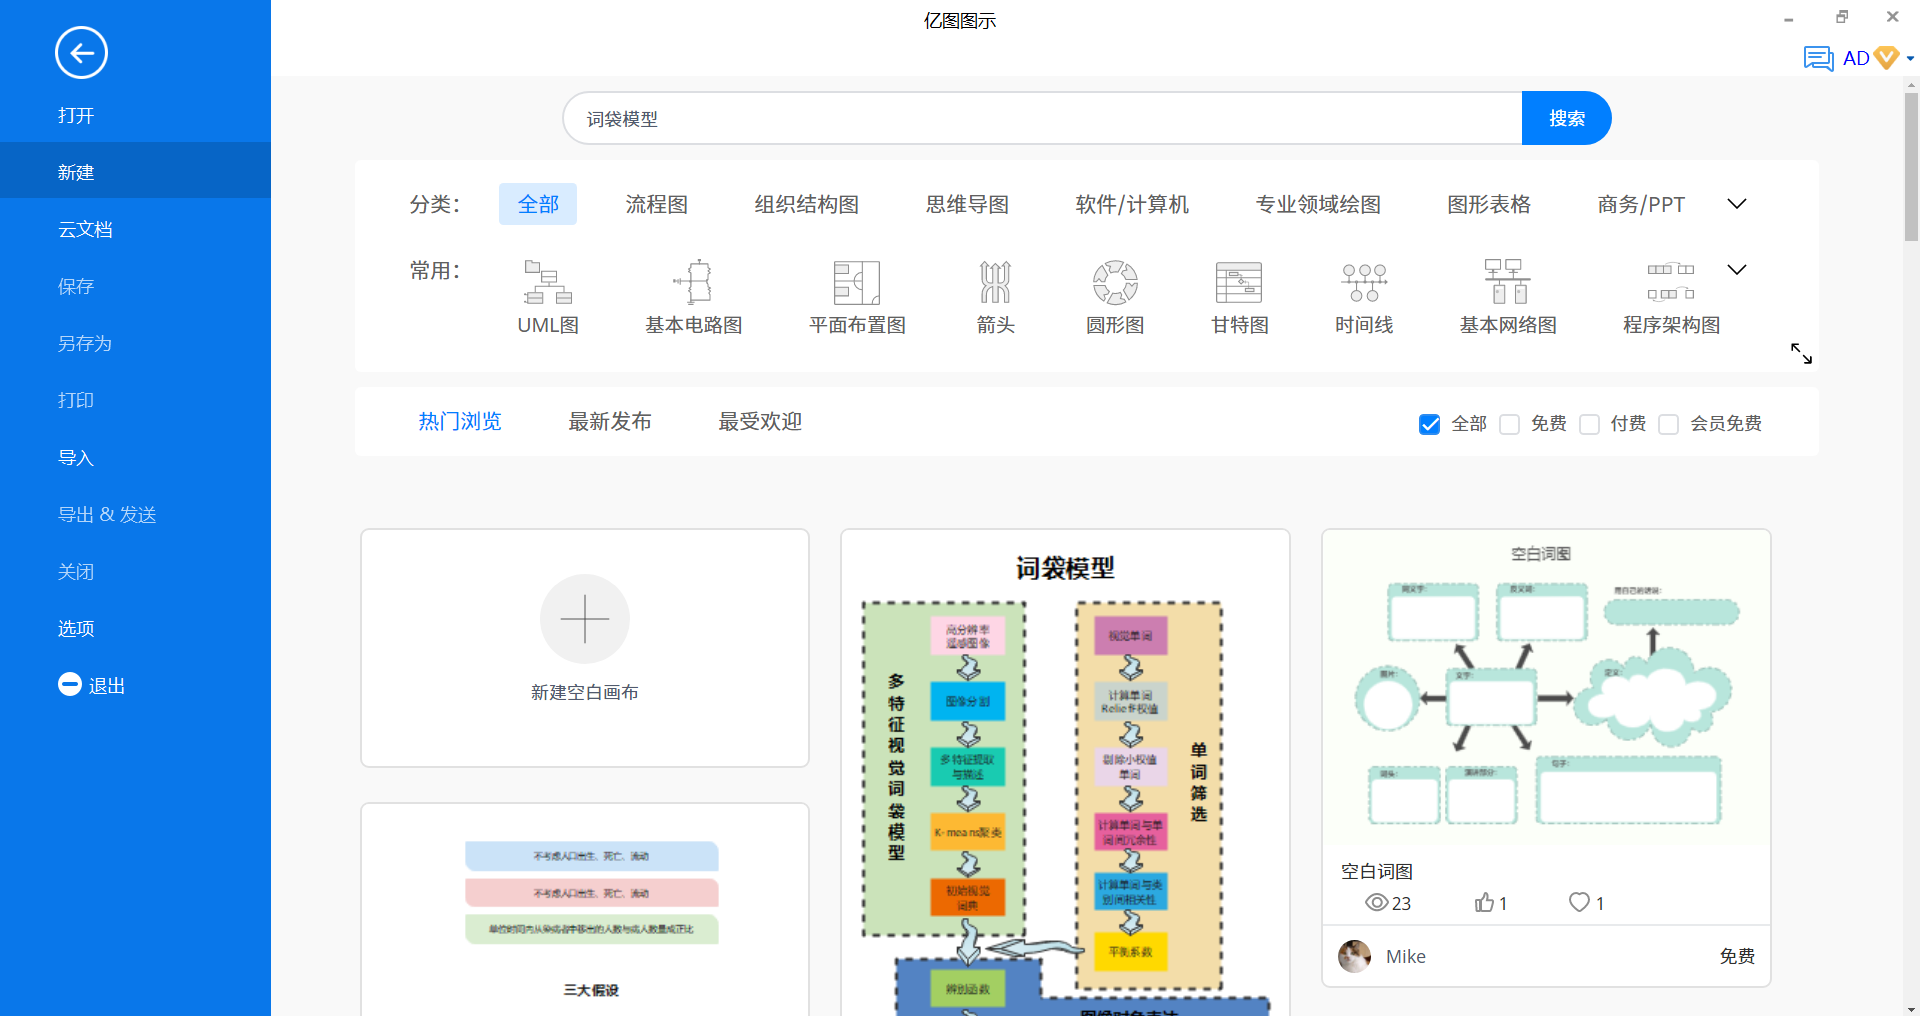Click the AD account label
The height and width of the screenshot is (1016, 1920).
tap(1856, 58)
